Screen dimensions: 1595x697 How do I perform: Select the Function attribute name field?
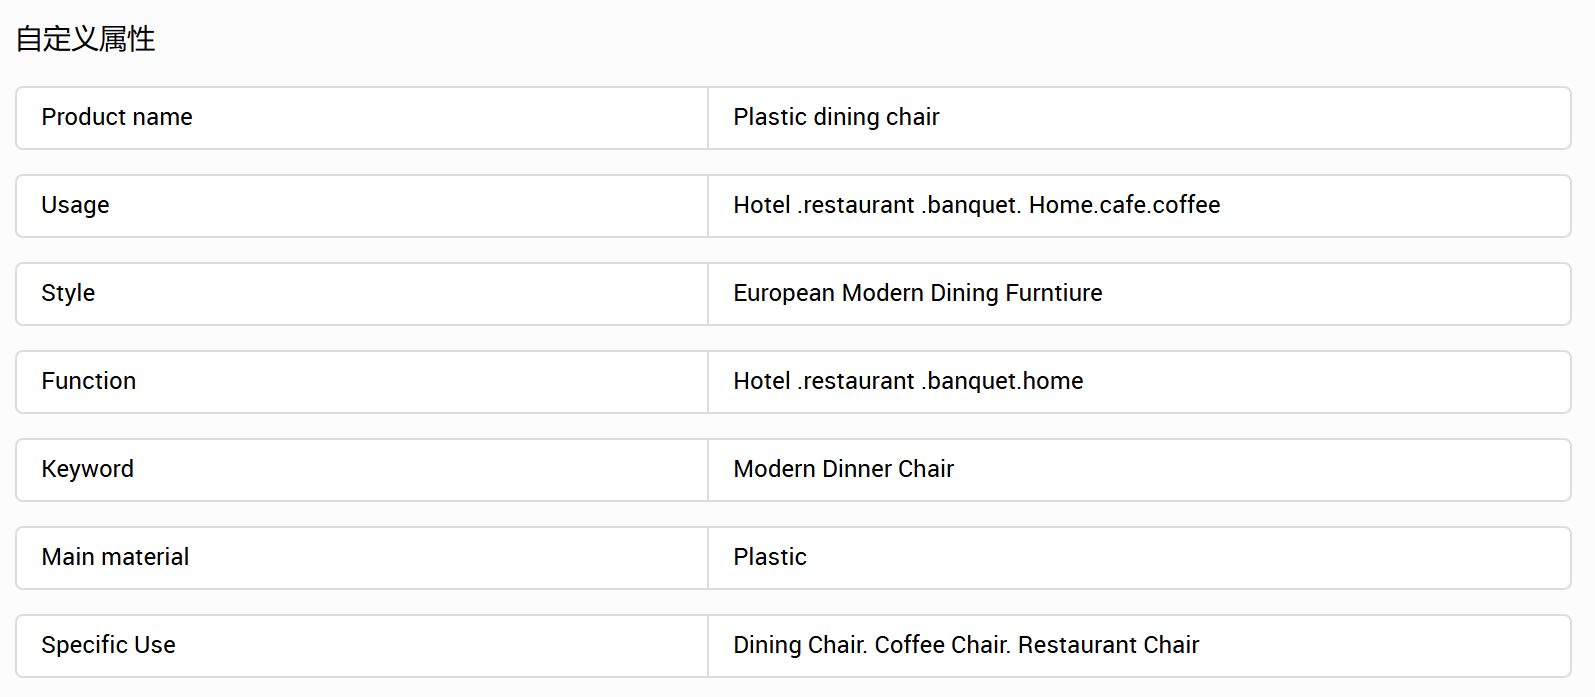362,382
